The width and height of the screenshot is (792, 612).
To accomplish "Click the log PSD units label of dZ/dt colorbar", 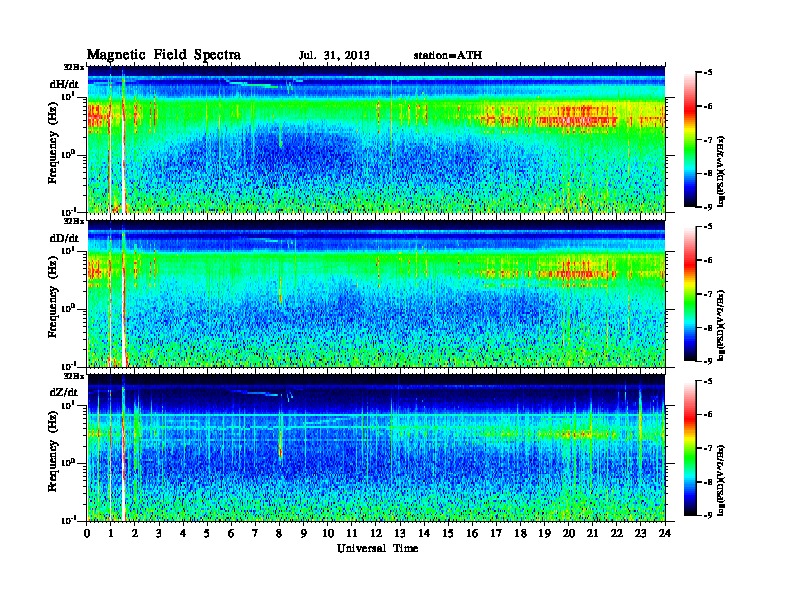I will click(x=722, y=480).
